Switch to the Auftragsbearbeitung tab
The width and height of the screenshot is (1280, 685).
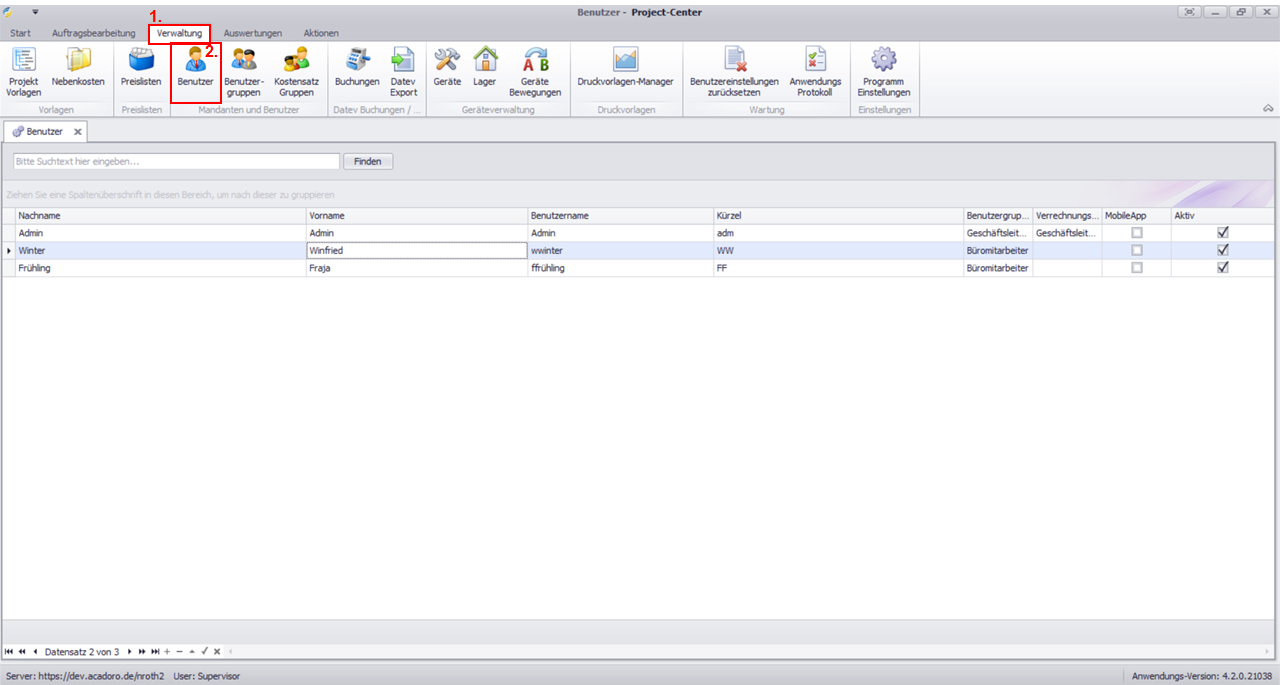(93, 33)
